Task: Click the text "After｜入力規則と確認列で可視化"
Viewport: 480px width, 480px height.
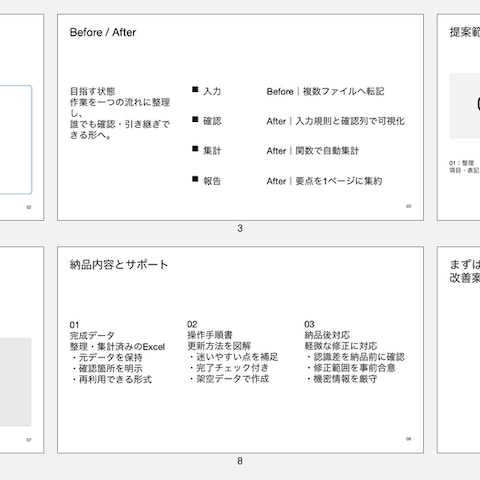Action: point(336,121)
